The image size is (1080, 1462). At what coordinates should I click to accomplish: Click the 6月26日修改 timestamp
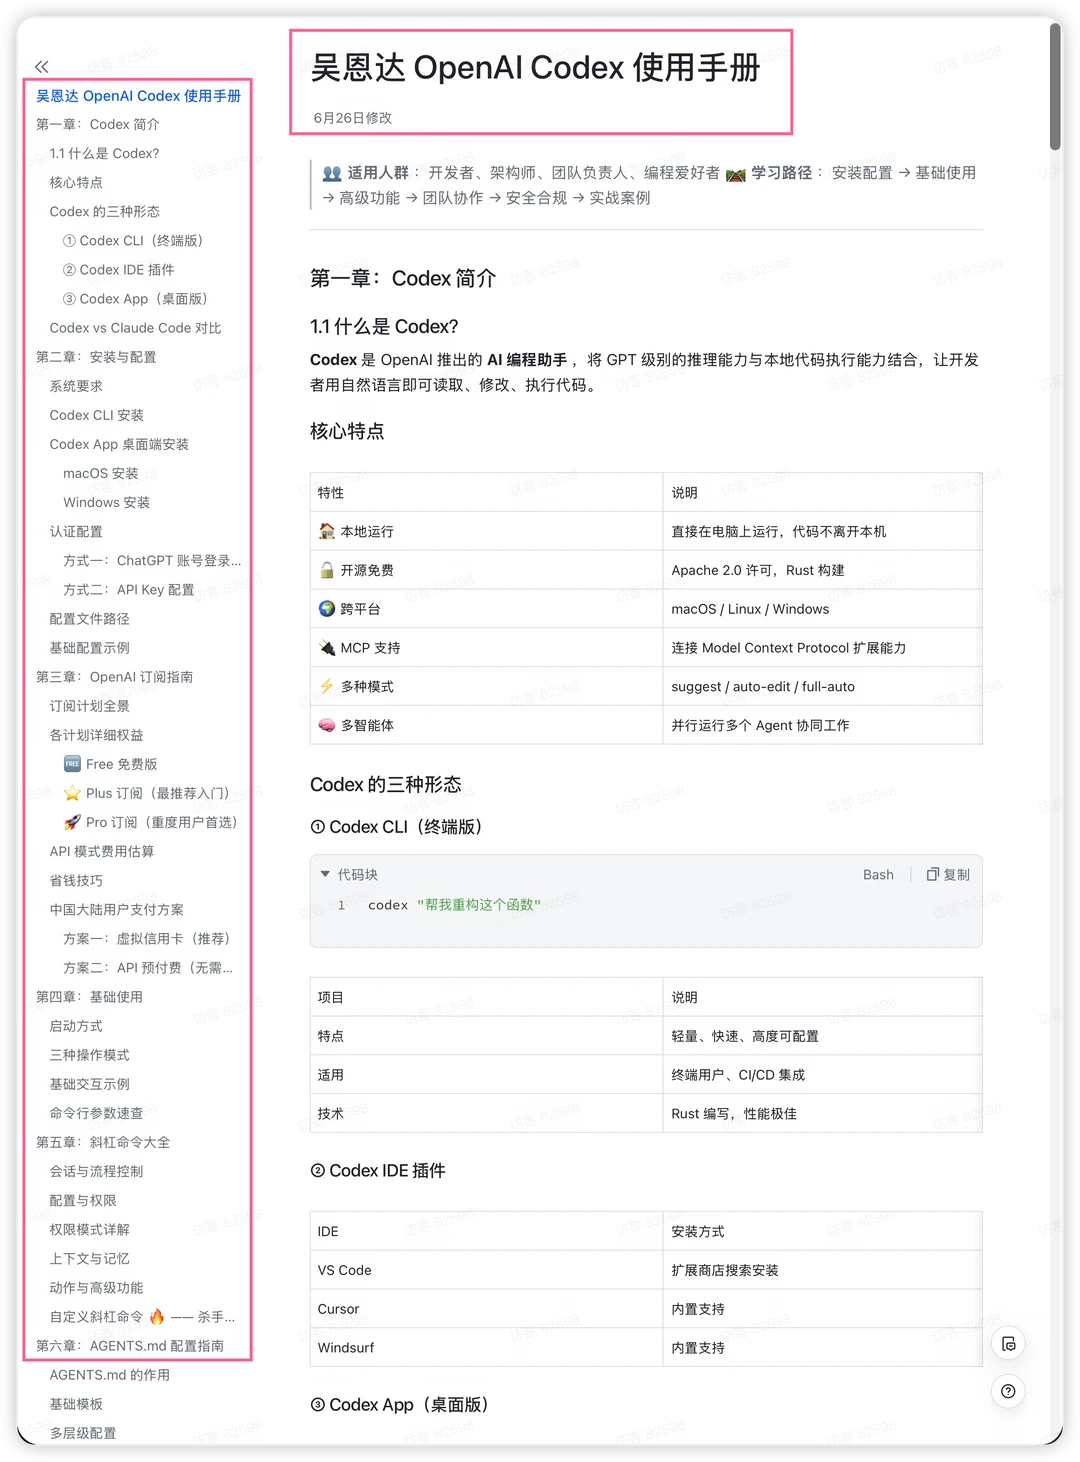tap(352, 118)
